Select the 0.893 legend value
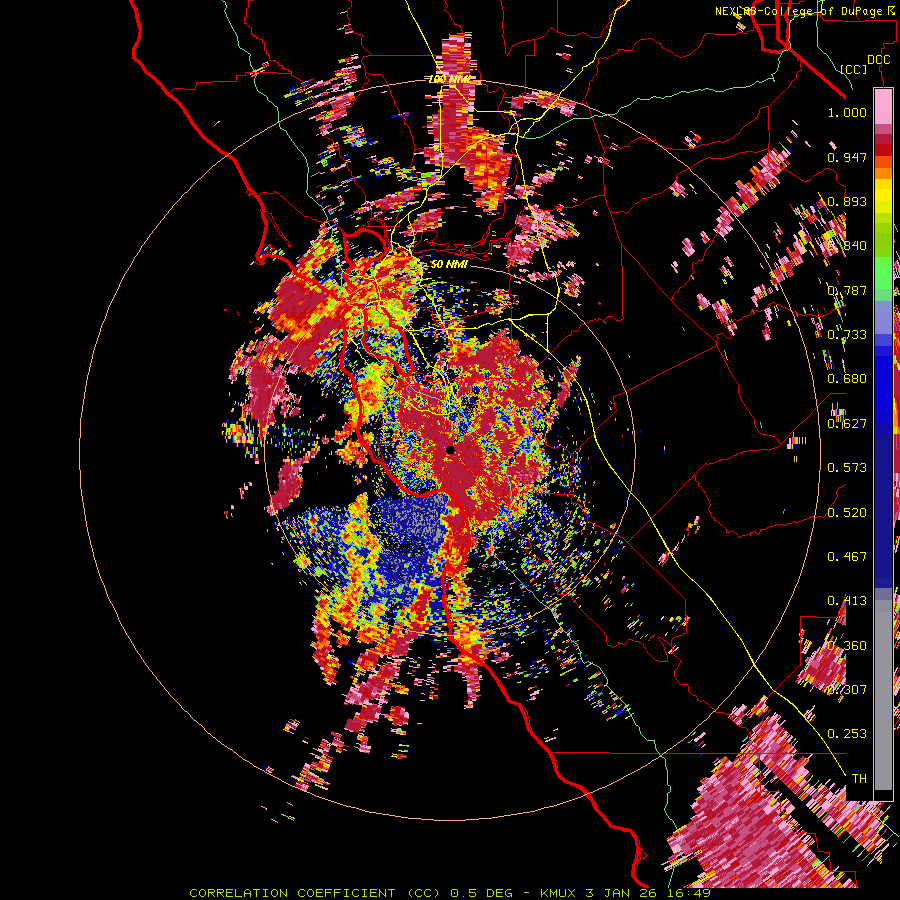The height and width of the screenshot is (900, 900). click(847, 201)
